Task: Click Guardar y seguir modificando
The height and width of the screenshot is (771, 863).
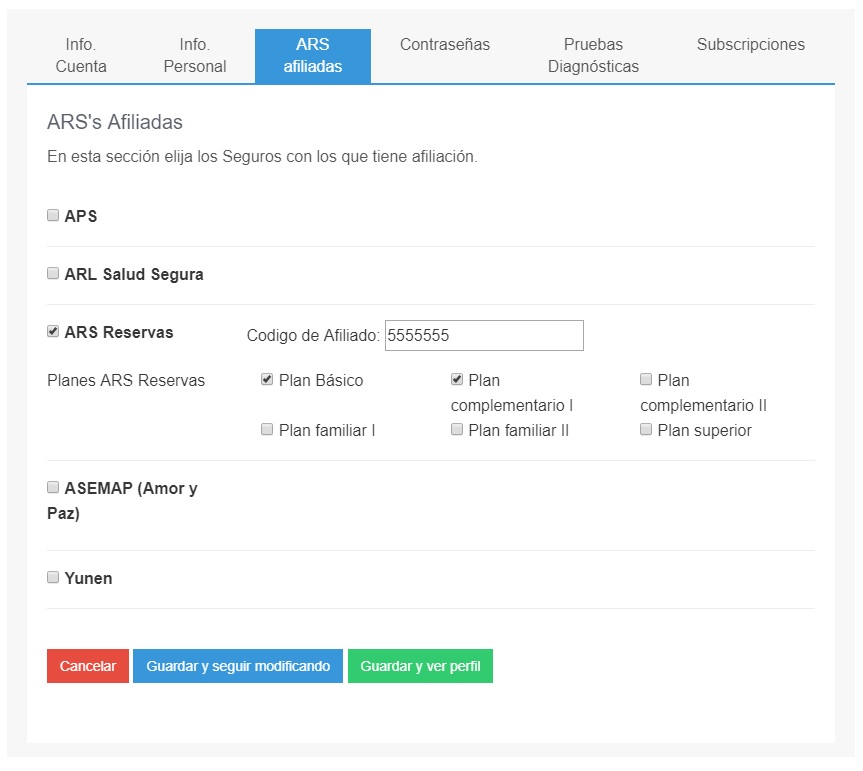Action: [x=238, y=666]
